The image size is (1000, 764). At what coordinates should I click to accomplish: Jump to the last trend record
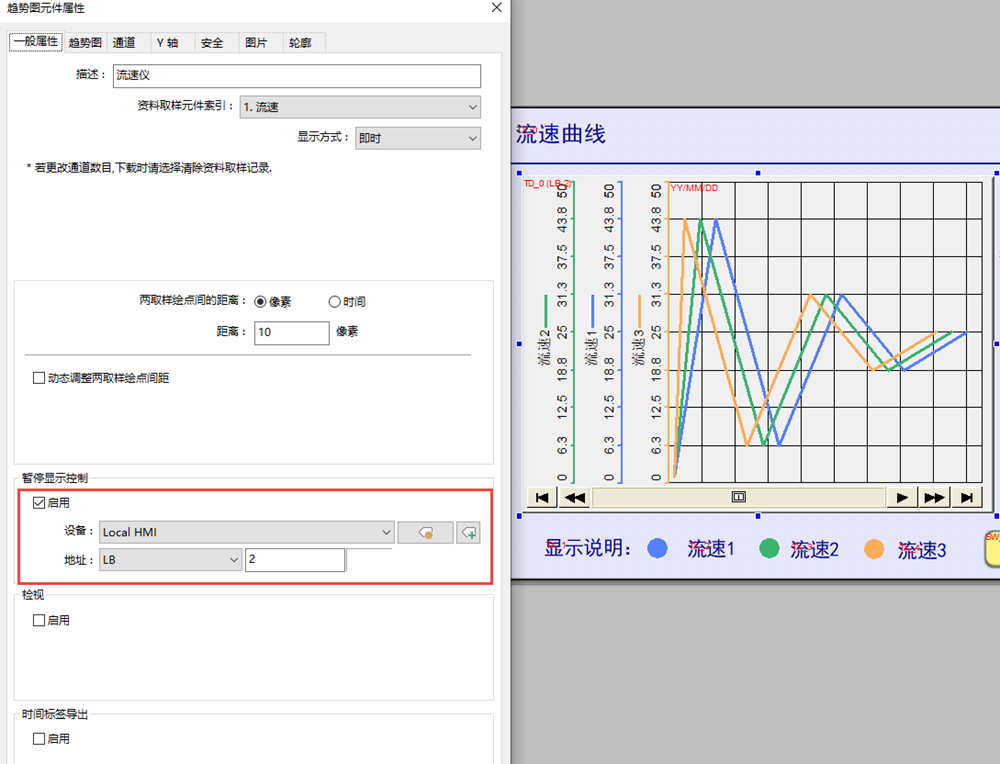(x=966, y=497)
